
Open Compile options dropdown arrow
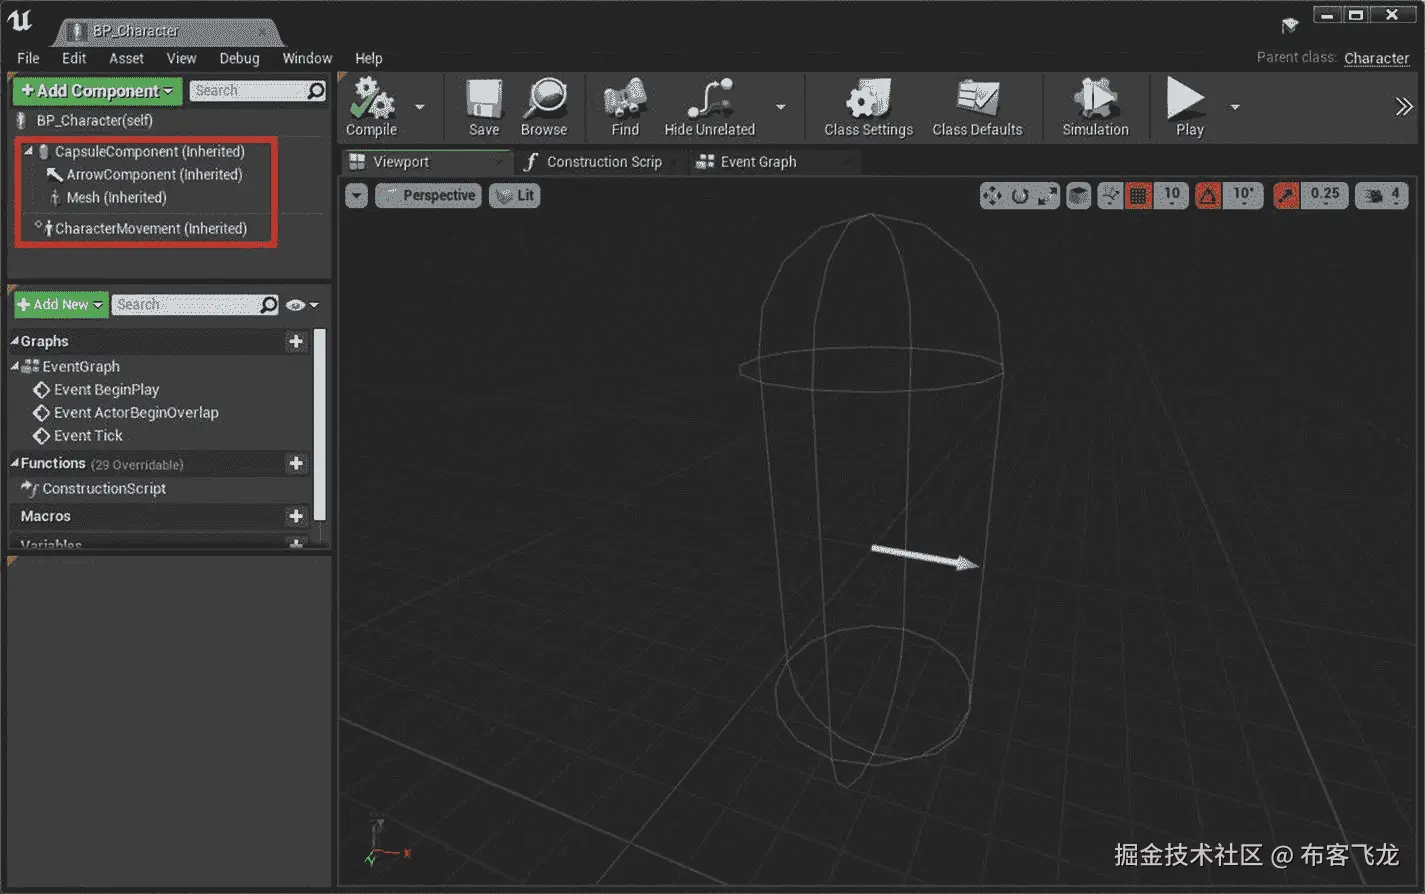pyautogui.click(x=420, y=107)
